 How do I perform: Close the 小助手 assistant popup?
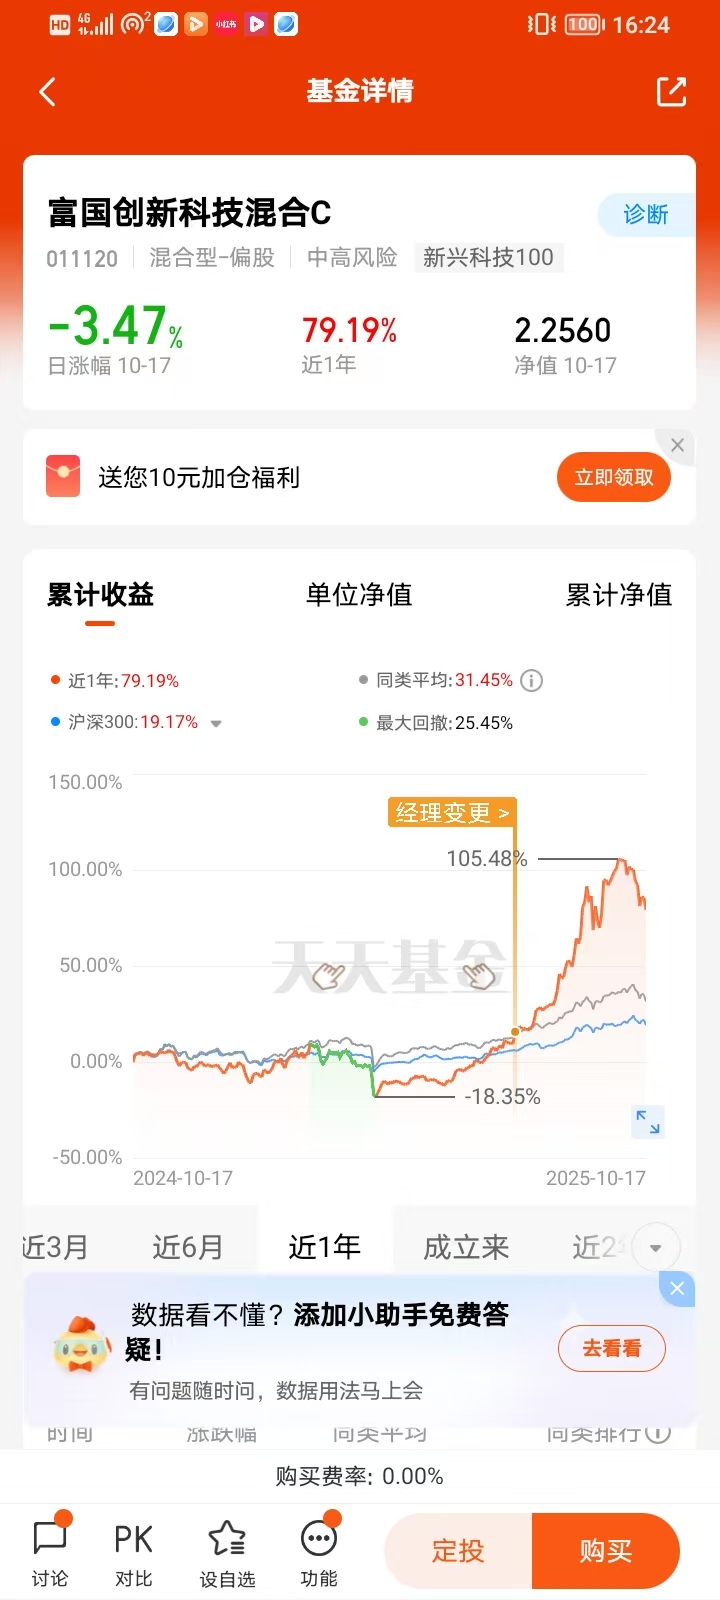[x=677, y=1288]
